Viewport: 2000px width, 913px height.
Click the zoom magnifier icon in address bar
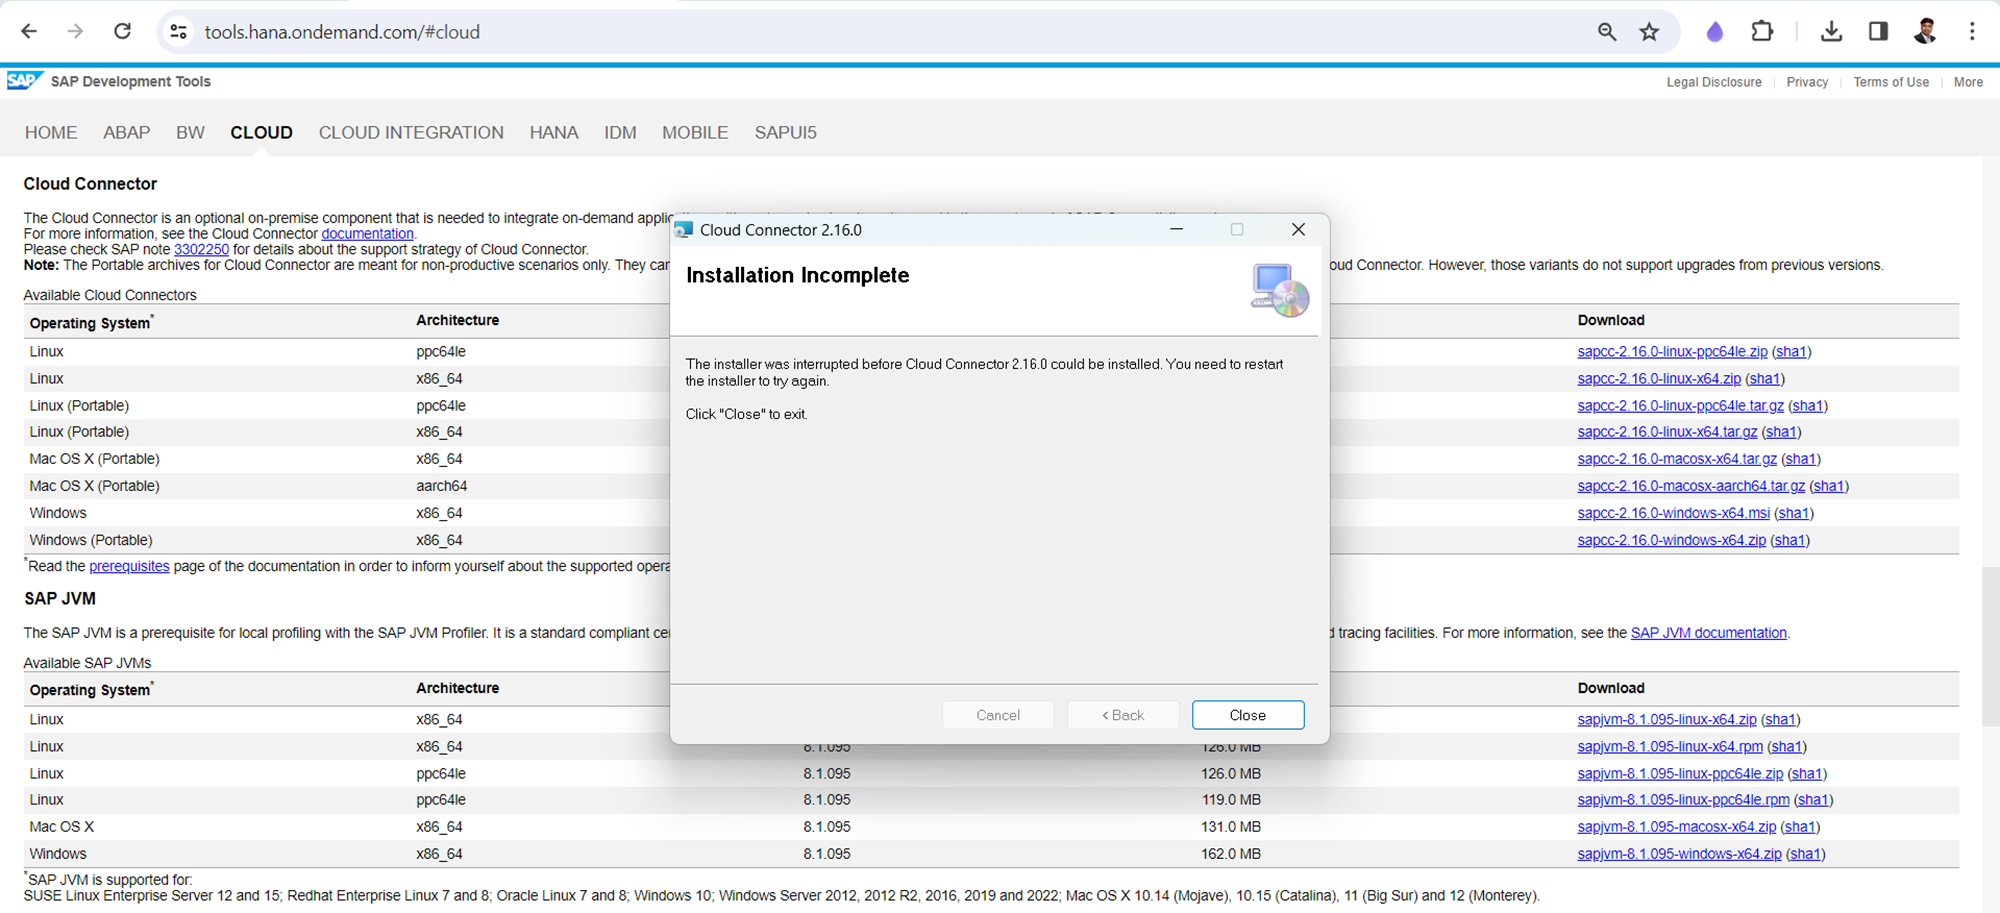click(1607, 32)
